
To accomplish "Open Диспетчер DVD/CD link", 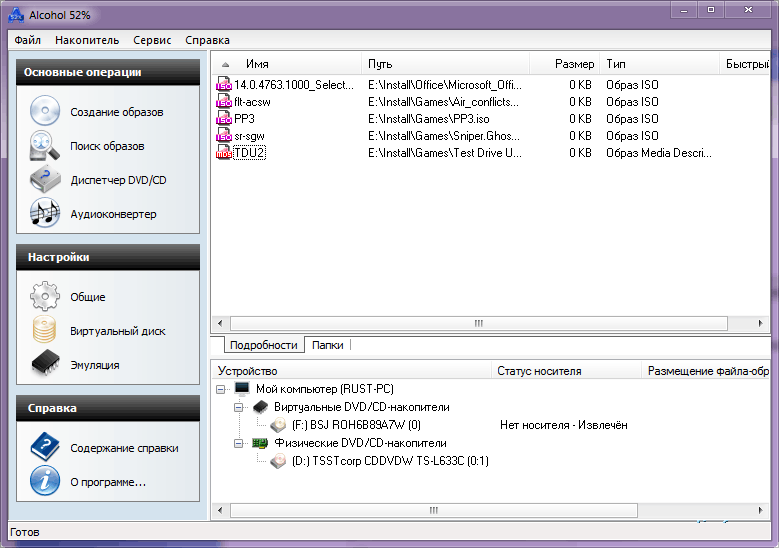I will (118, 180).
